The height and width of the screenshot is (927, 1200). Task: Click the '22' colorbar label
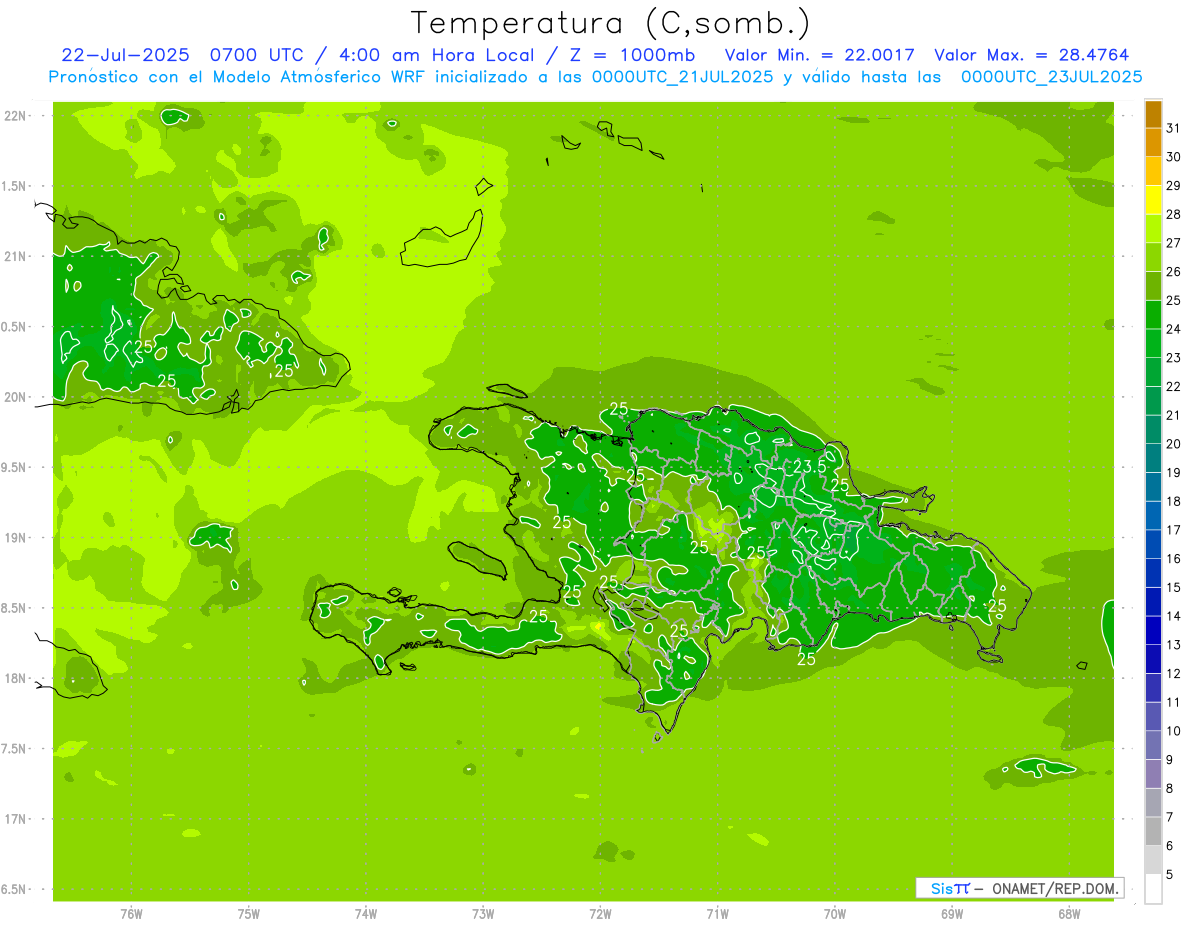tap(1173, 386)
